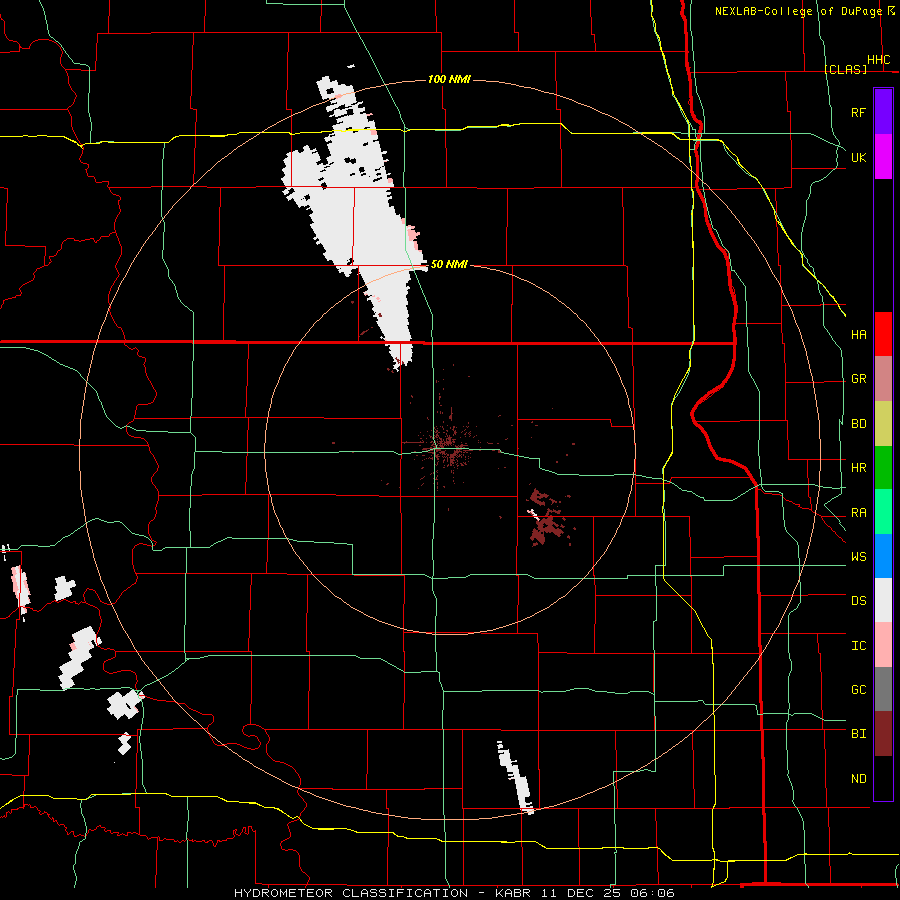Image resolution: width=900 pixels, height=900 pixels.
Task: Click the ND legend label
Action: coord(858,779)
